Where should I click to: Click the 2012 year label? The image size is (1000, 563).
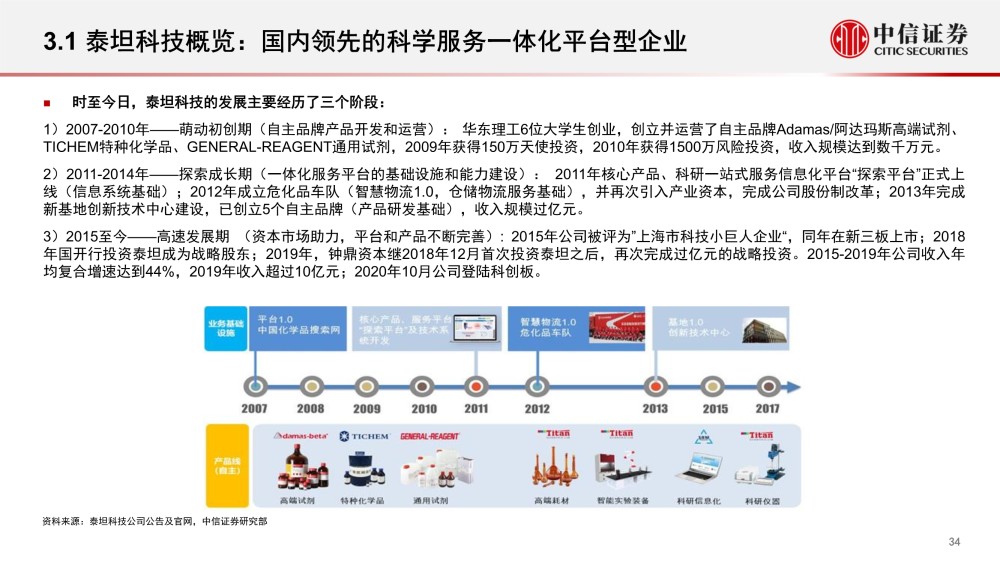pos(537,409)
